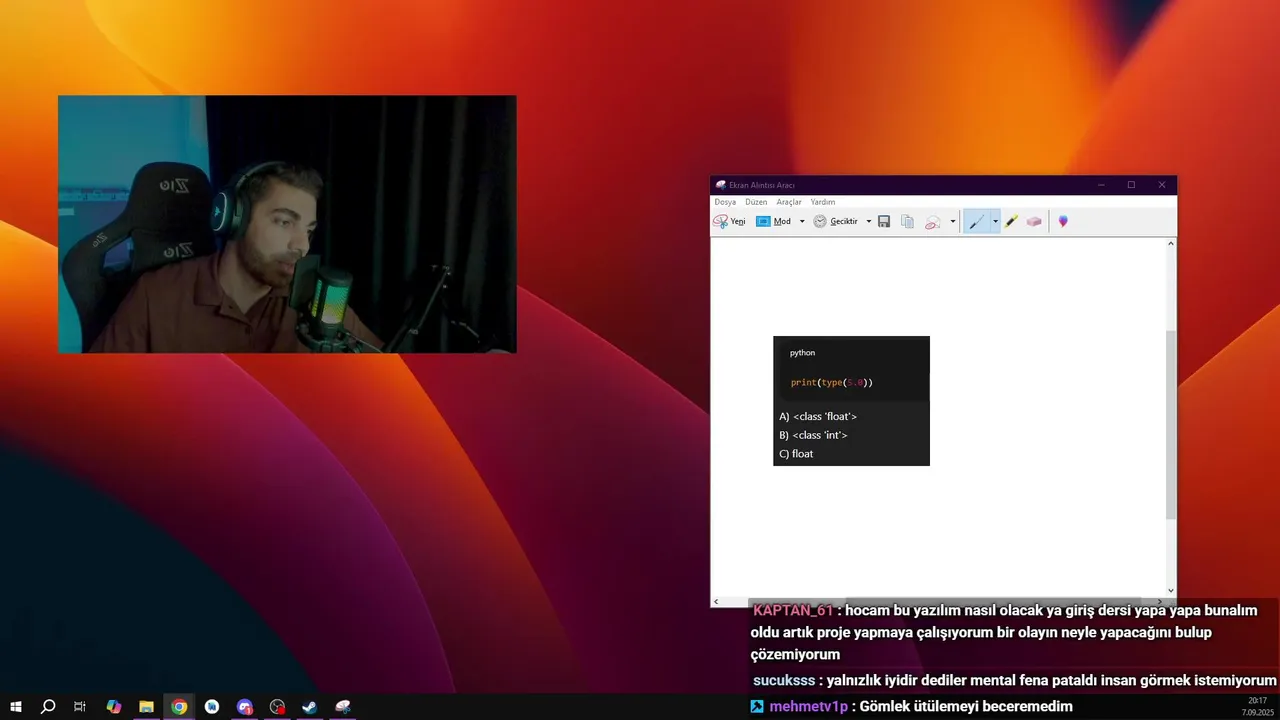
Task: Open Task View on the taskbar
Action: [x=80, y=707]
